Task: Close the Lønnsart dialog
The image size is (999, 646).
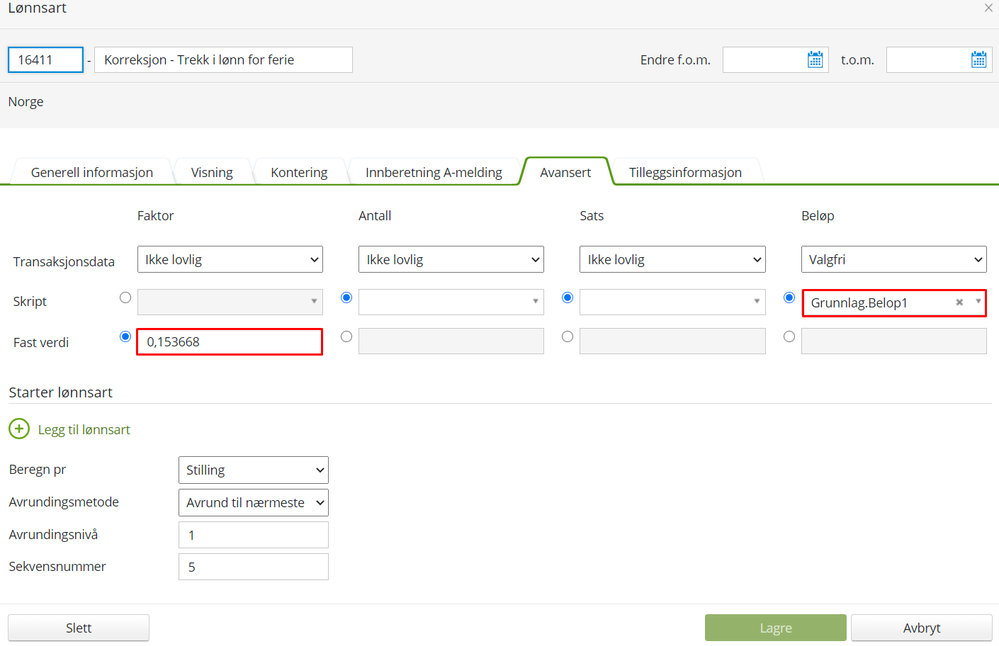Action: (988, 8)
